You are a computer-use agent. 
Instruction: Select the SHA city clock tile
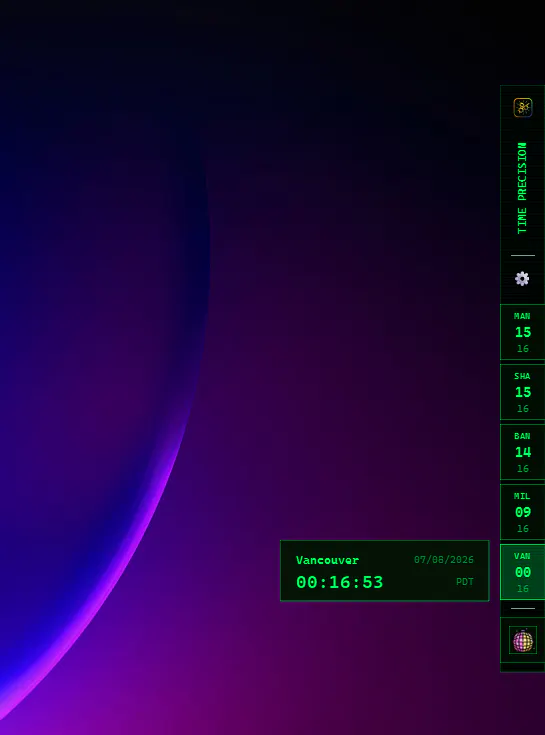tap(523, 392)
